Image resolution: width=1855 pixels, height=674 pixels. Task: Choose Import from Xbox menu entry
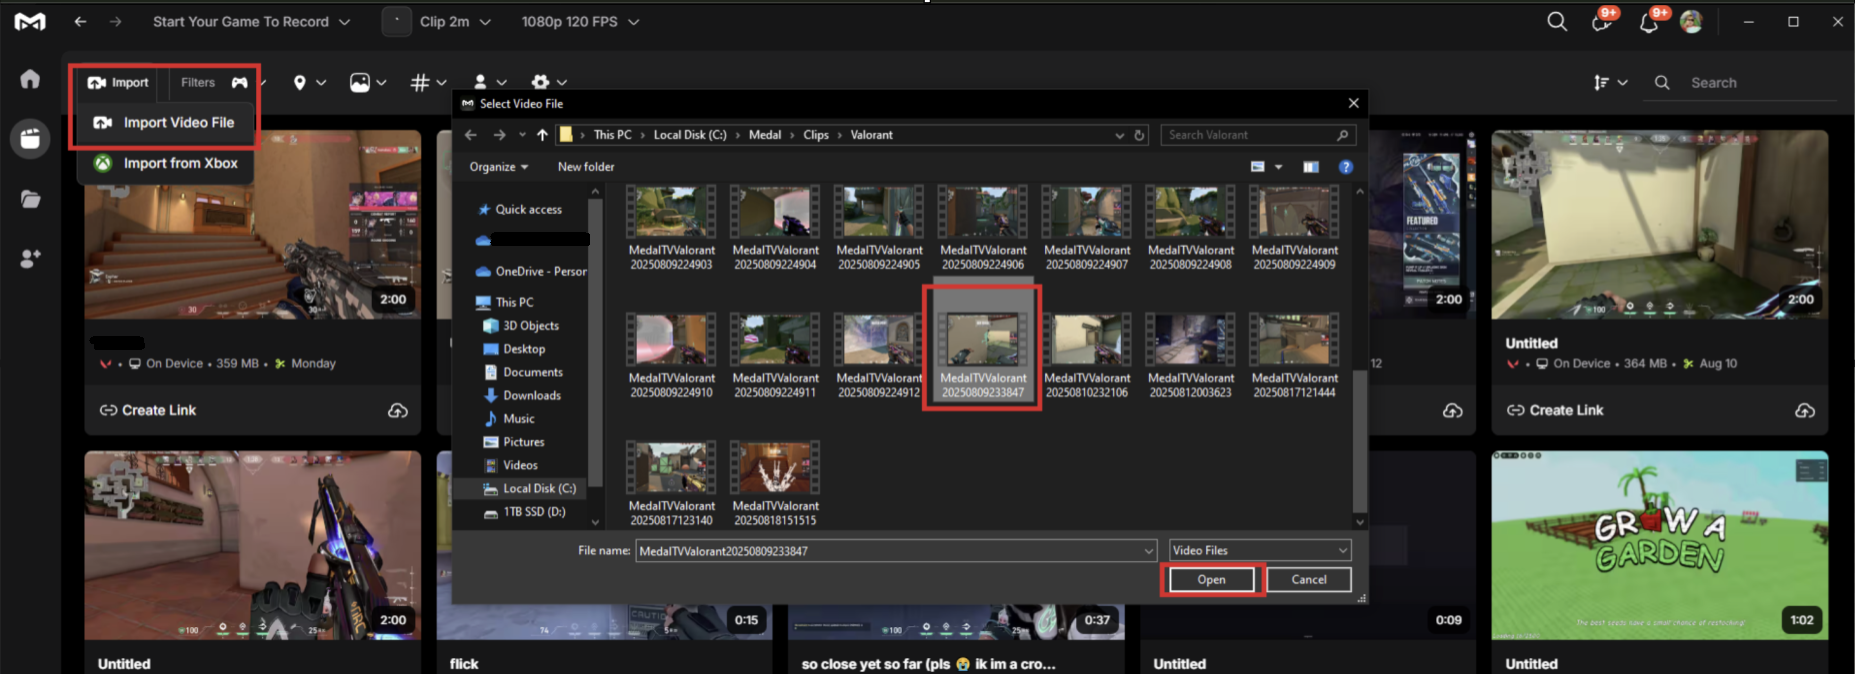click(165, 163)
